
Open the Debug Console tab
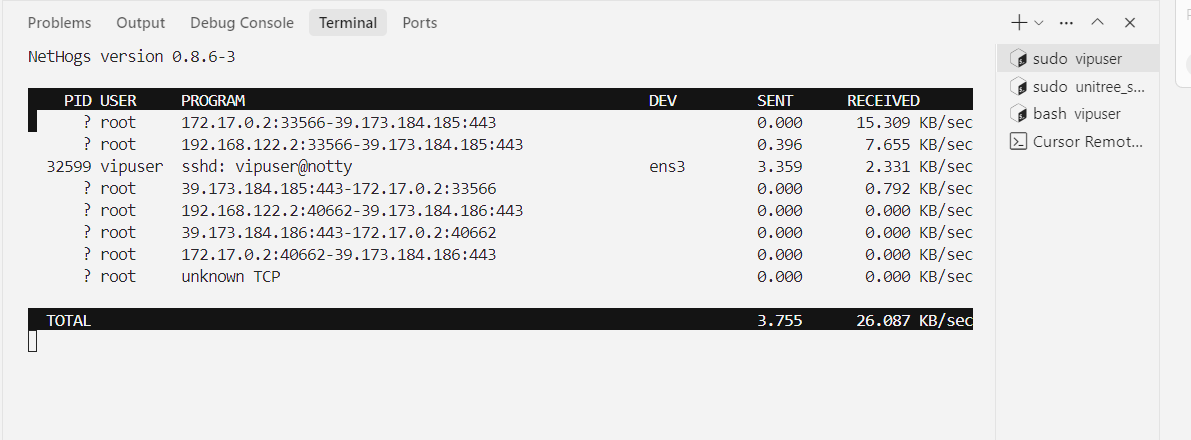coord(242,23)
